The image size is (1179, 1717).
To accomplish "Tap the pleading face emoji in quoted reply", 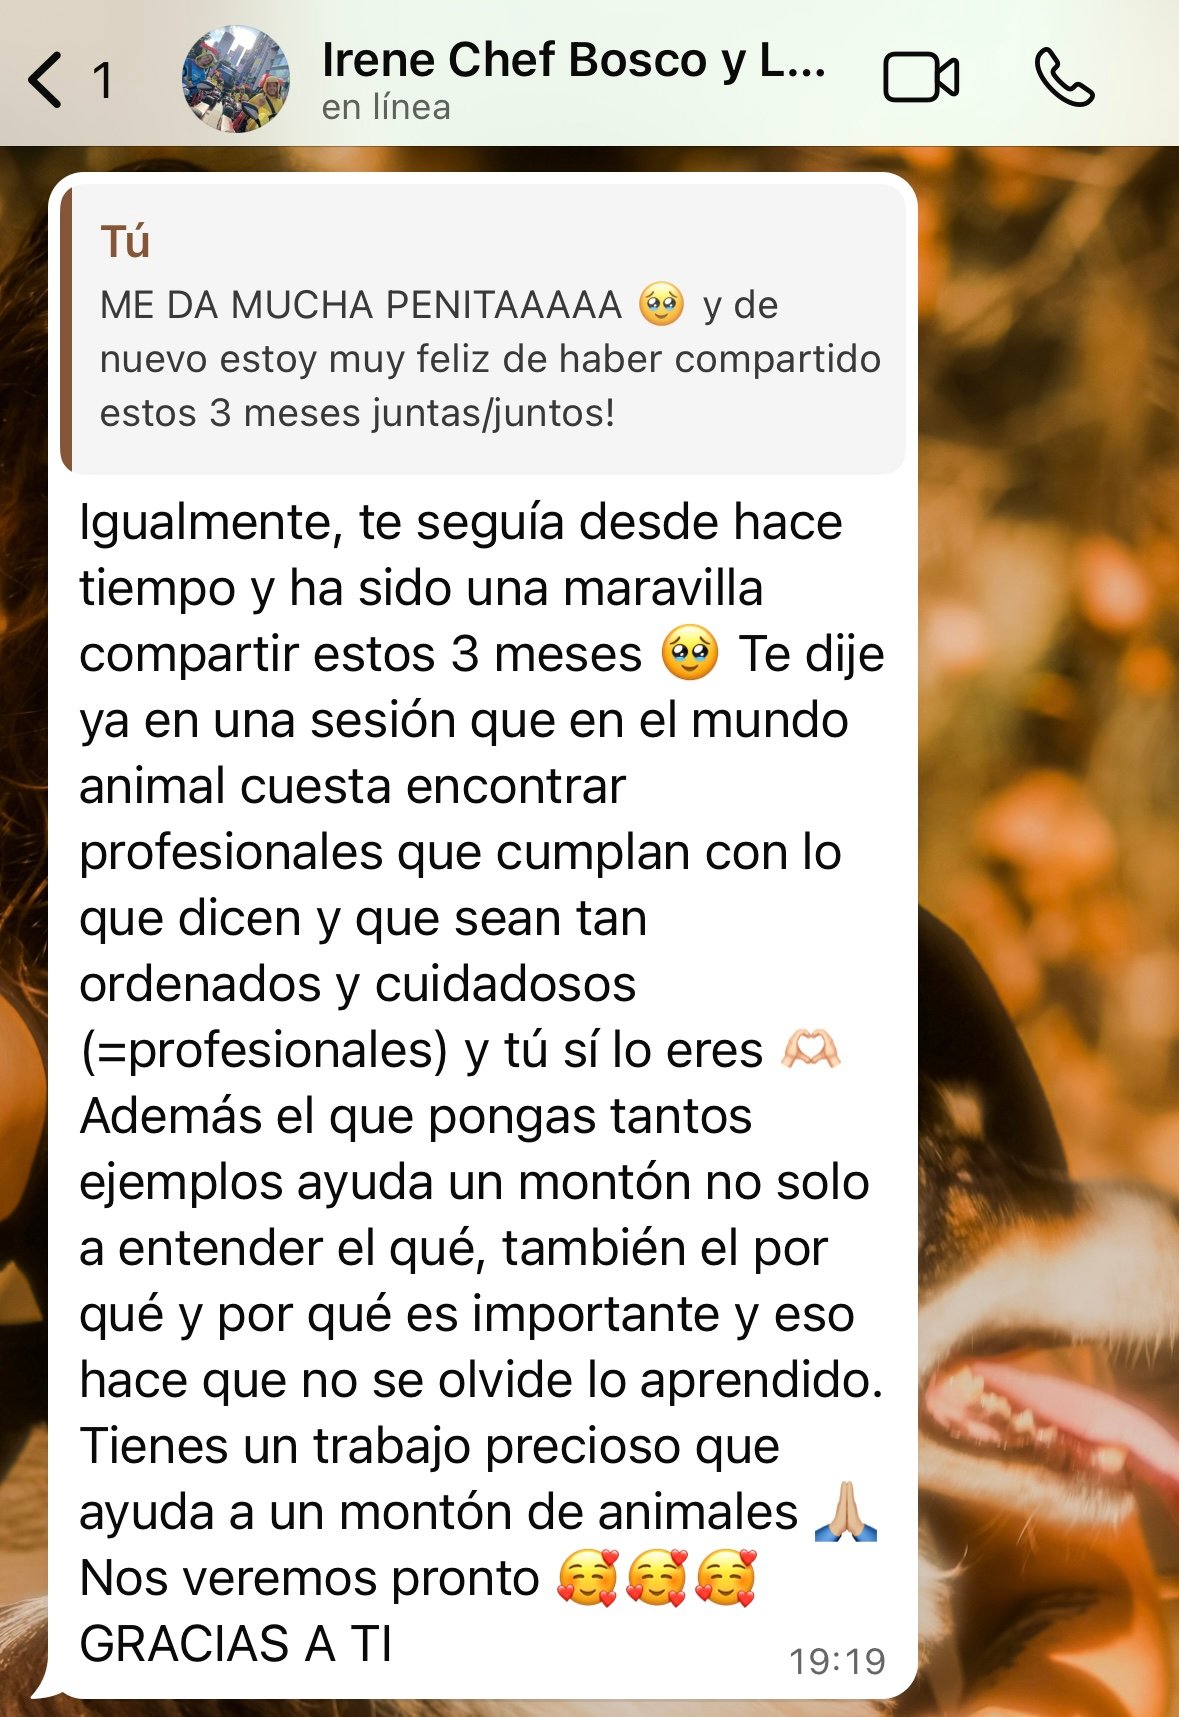I will [662, 304].
